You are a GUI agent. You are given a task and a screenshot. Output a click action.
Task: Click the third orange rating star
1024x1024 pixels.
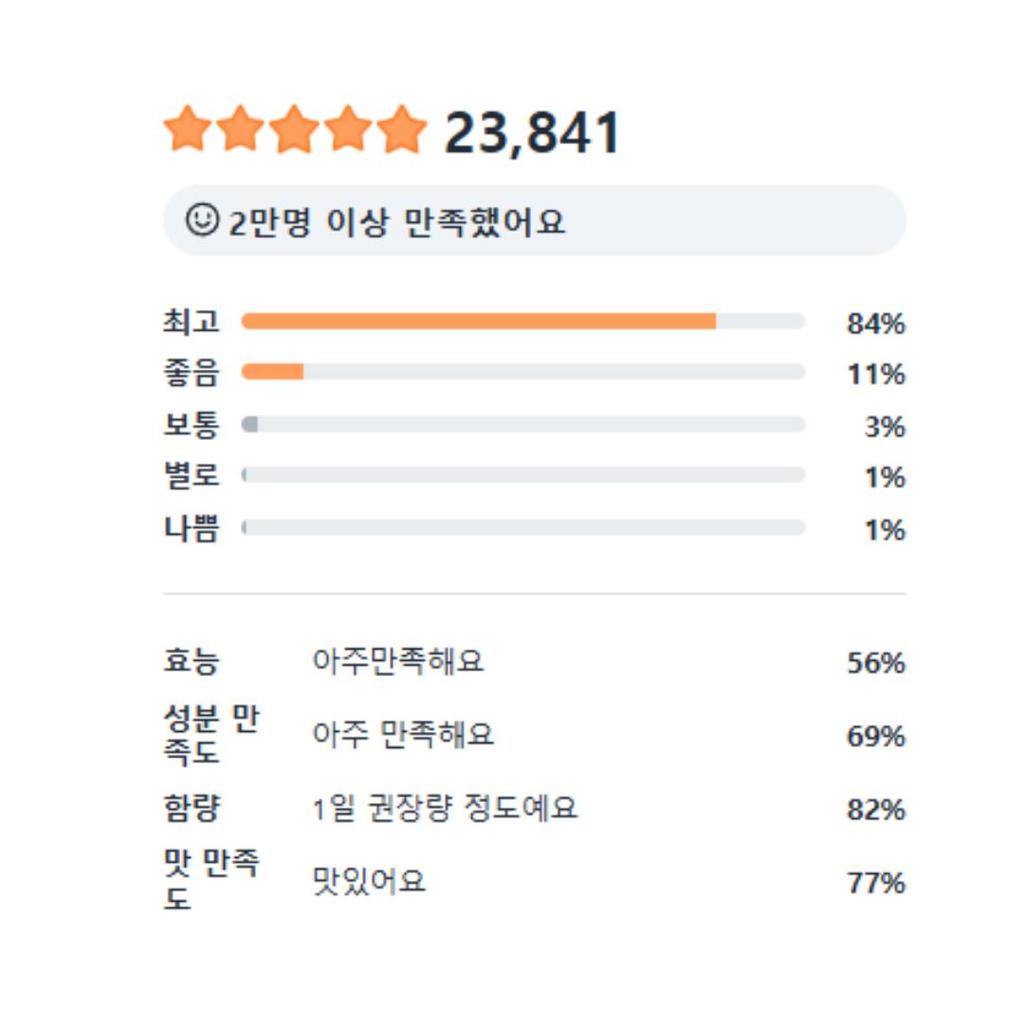[x=295, y=131]
